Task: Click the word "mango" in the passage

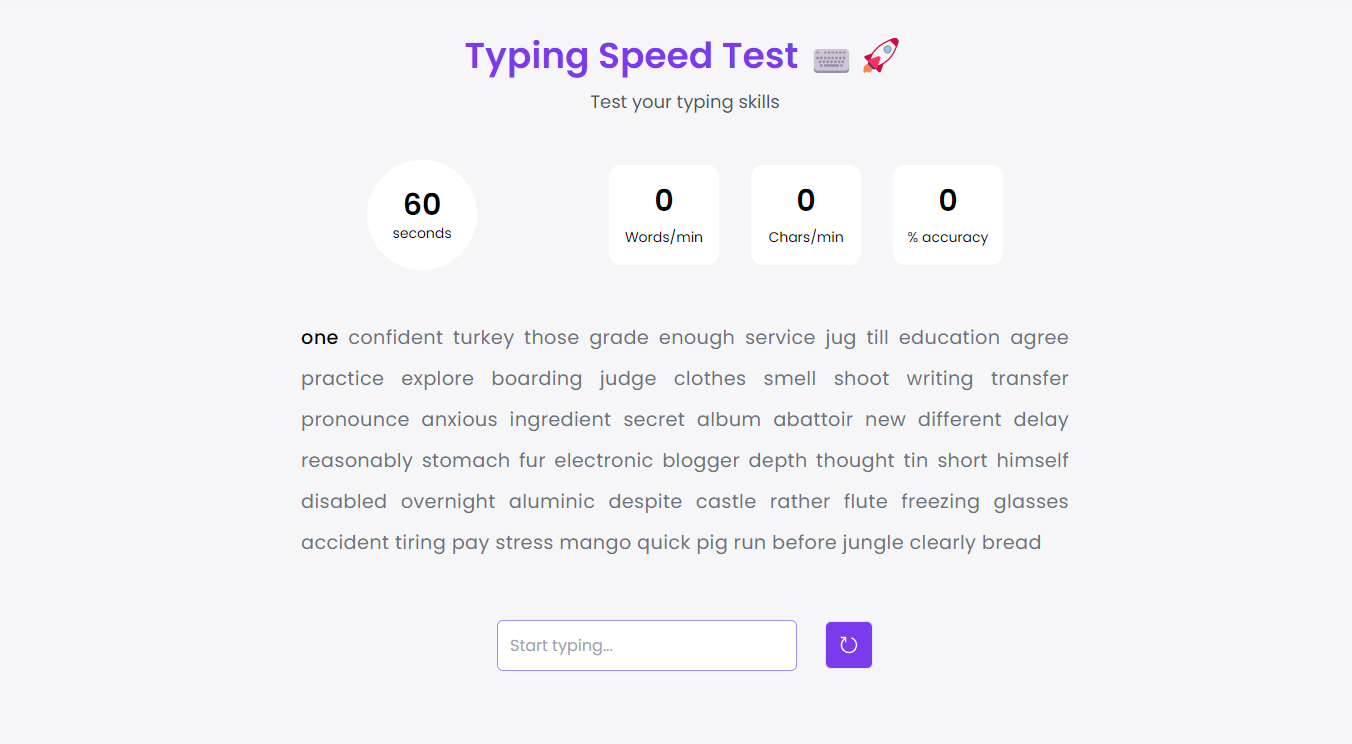Action: coord(595,543)
